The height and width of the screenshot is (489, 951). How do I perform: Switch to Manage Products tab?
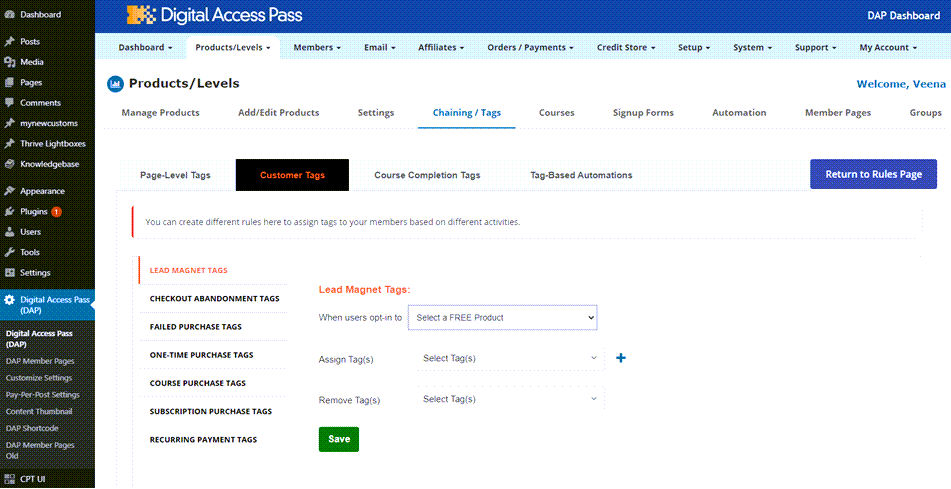160,113
